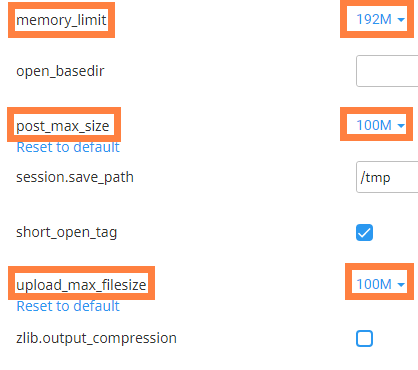418x370 pixels.
Task: Click the blue checkmark for short_open_tag
Action: click(x=364, y=232)
